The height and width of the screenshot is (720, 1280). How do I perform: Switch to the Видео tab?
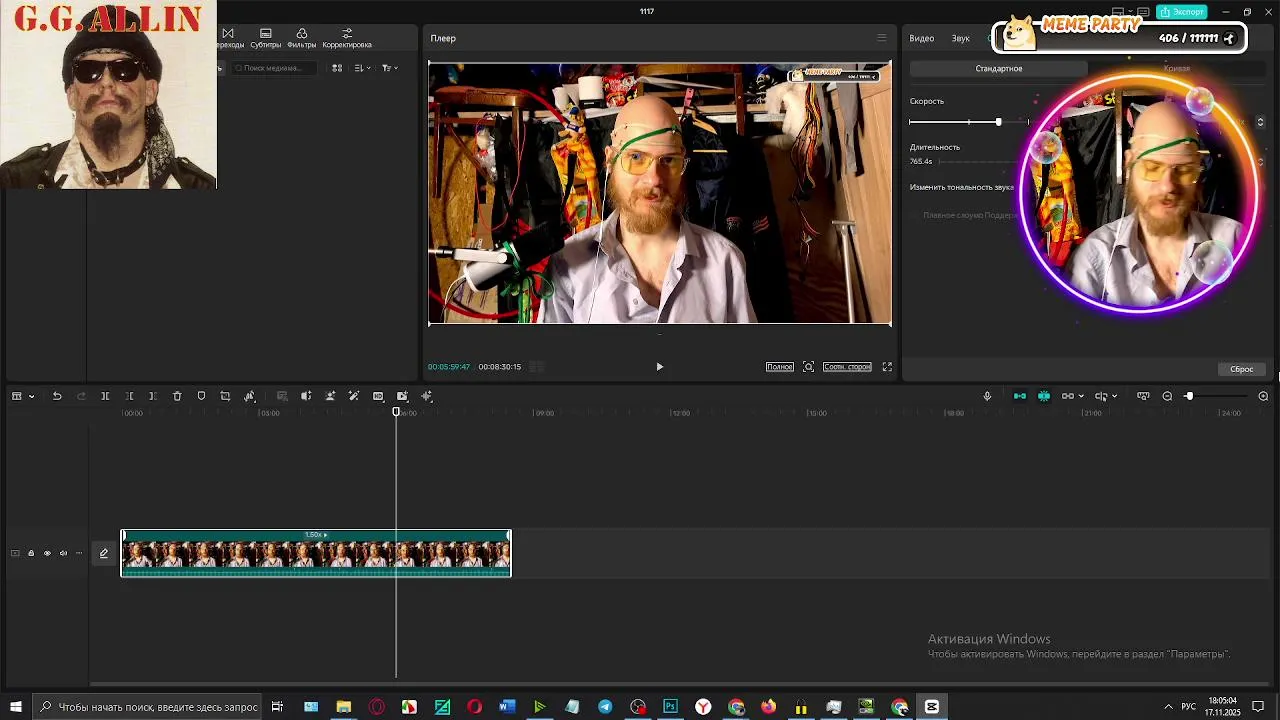point(921,38)
